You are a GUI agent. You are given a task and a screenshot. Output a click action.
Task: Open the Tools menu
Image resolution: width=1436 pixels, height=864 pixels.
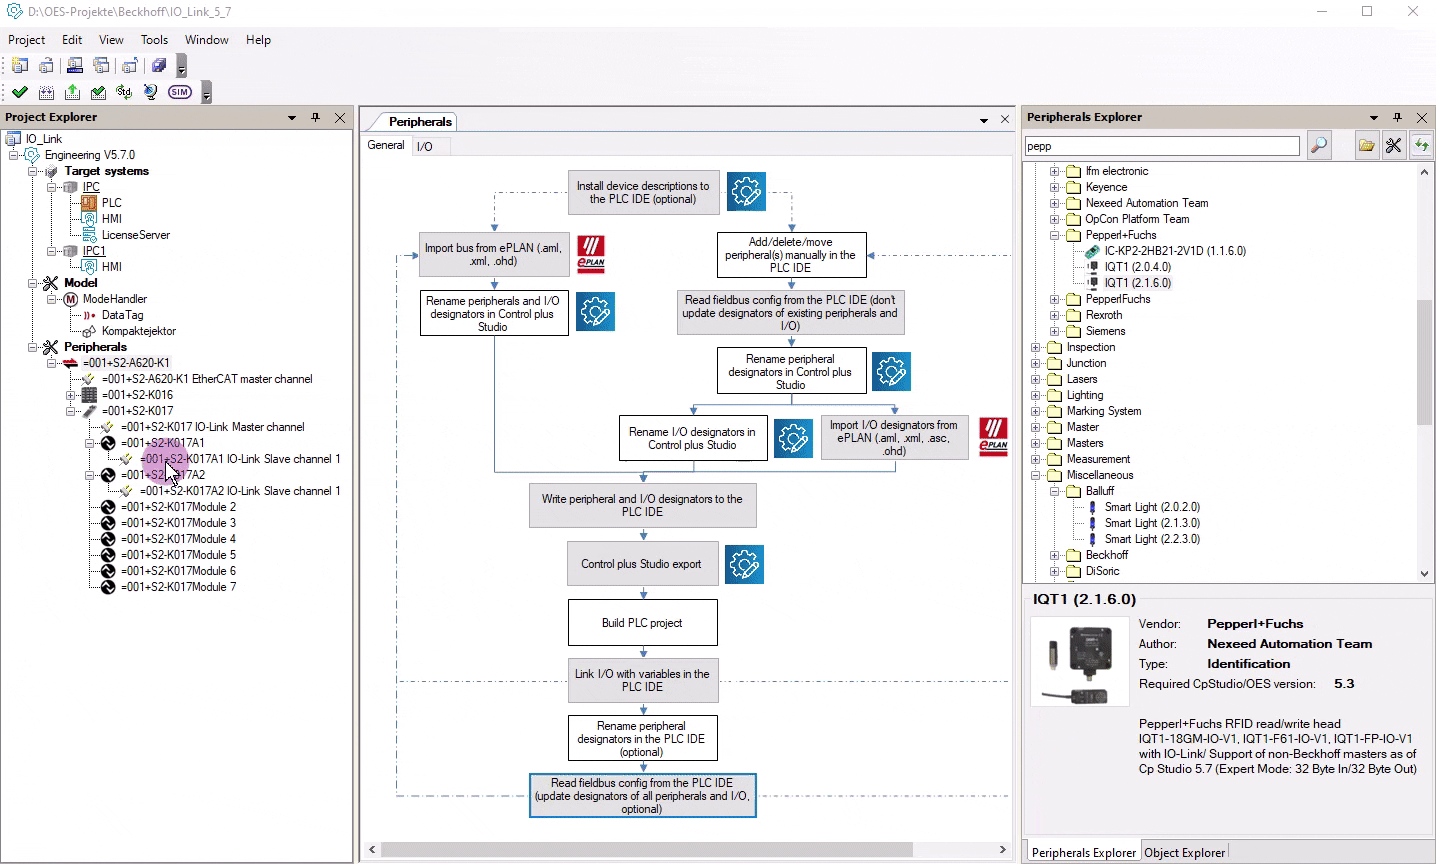[154, 40]
